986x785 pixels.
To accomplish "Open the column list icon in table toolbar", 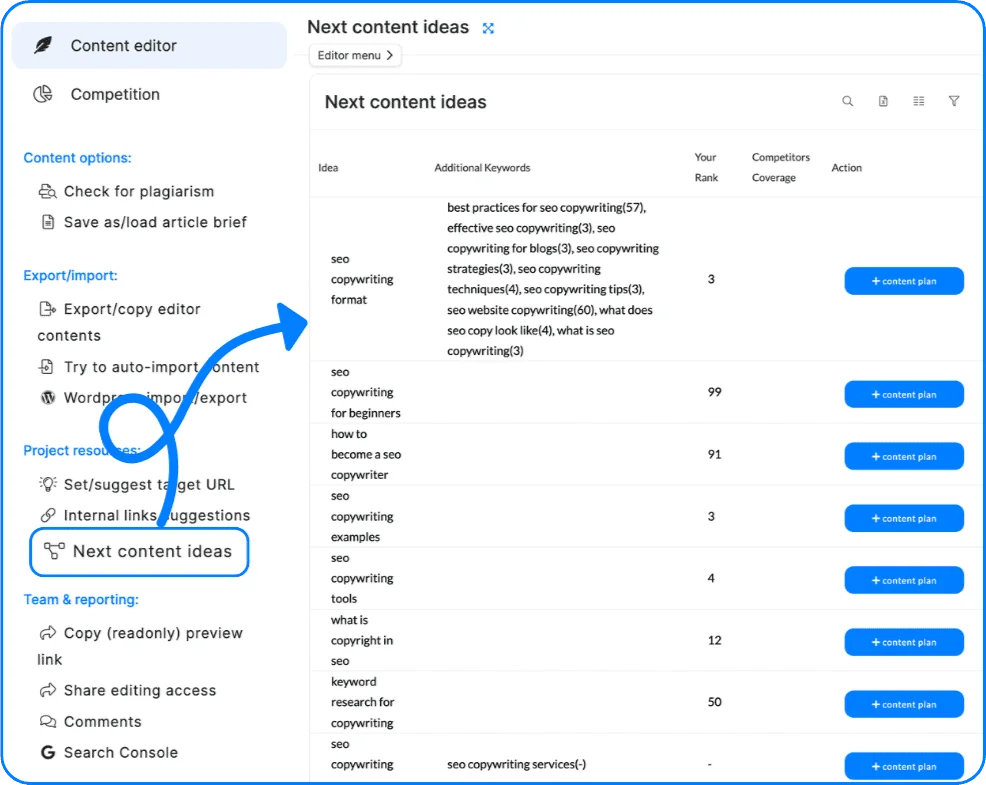I will coord(919,101).
